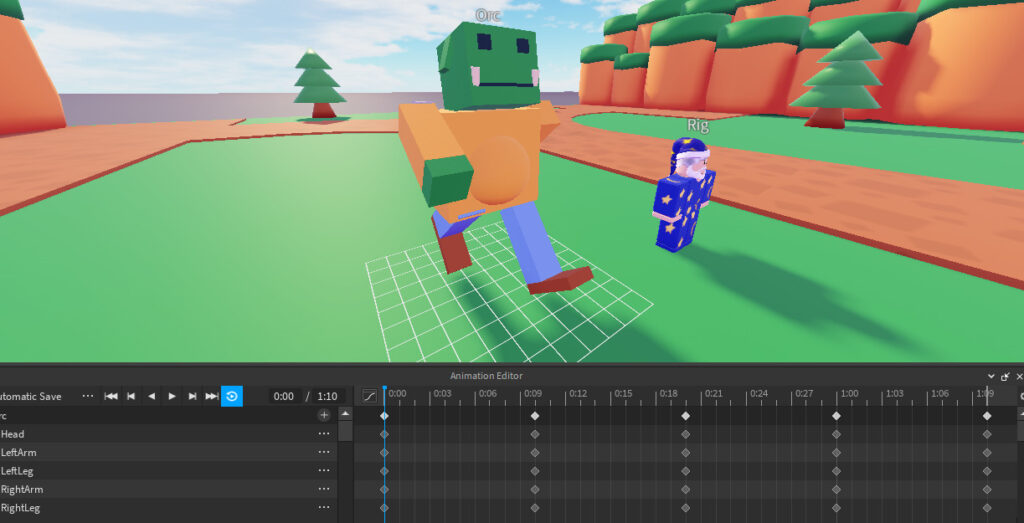Screen dimensions: 1024x523
Task: Click the blue playhead scrubber handle
Action: click(384, 390)
